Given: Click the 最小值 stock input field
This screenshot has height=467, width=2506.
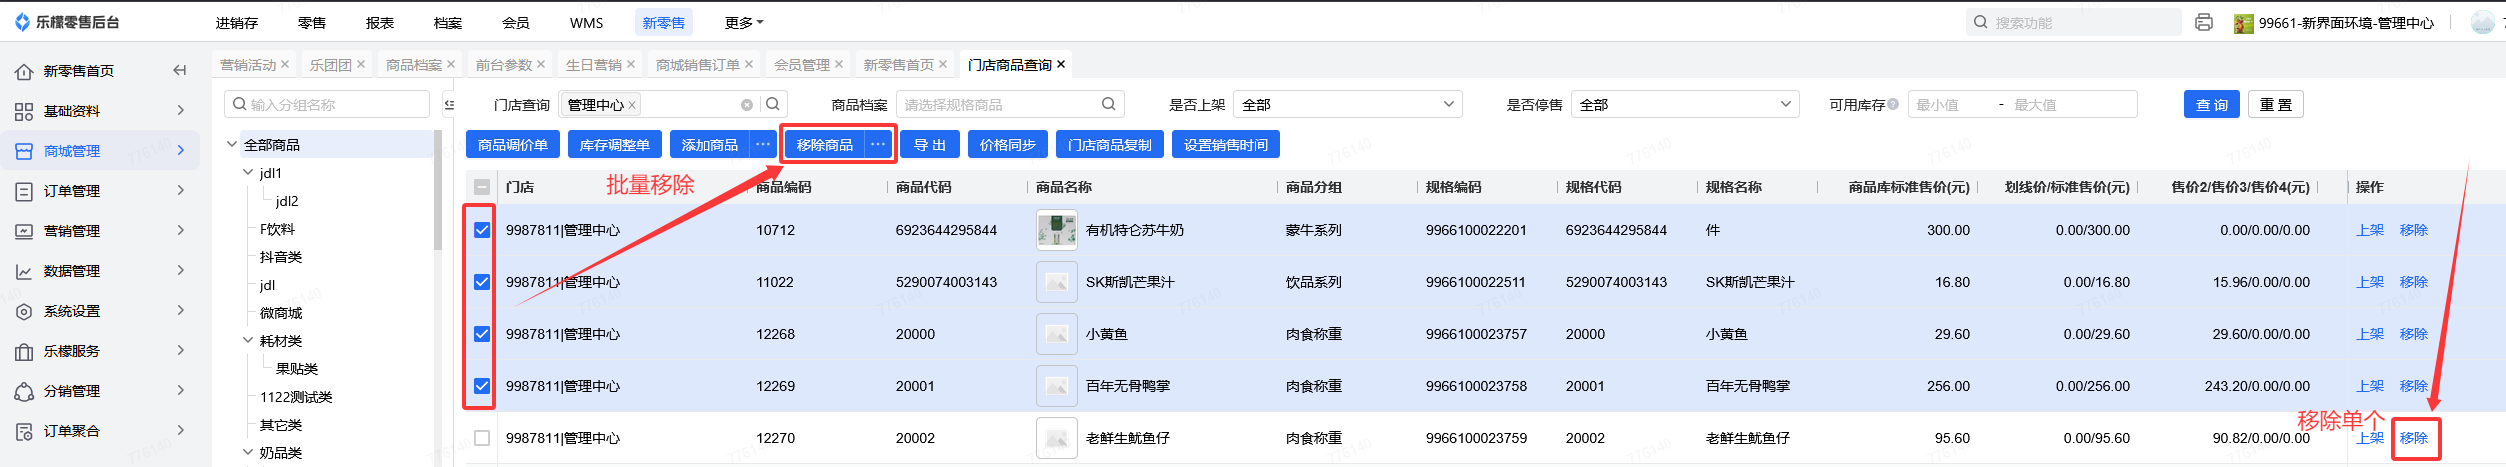Looking at the screenshot, I should (1950, 104).
